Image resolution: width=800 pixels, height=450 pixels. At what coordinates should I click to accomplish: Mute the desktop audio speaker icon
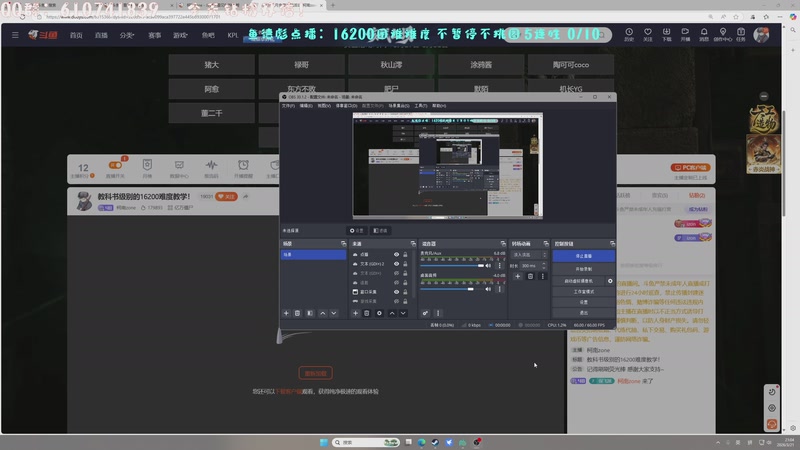coord(488,289)
